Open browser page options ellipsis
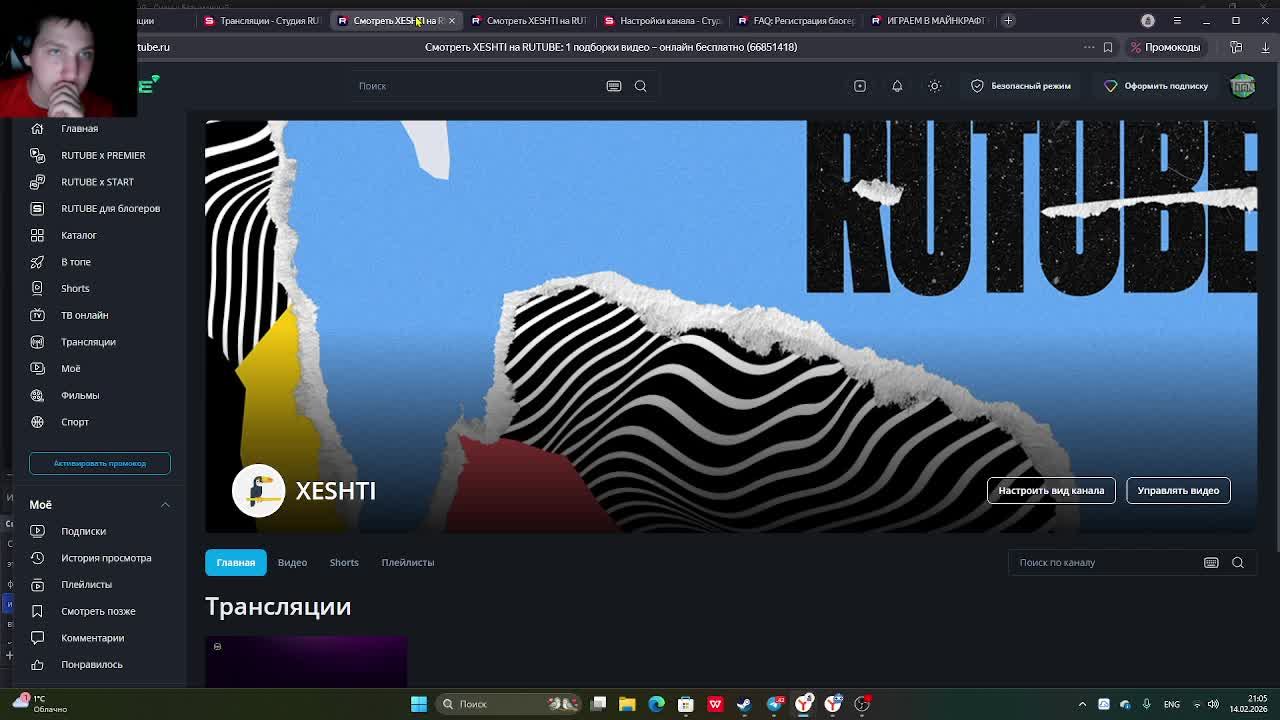The height and width of the screenshot is (720, 1280). (x=1089, y=47)
